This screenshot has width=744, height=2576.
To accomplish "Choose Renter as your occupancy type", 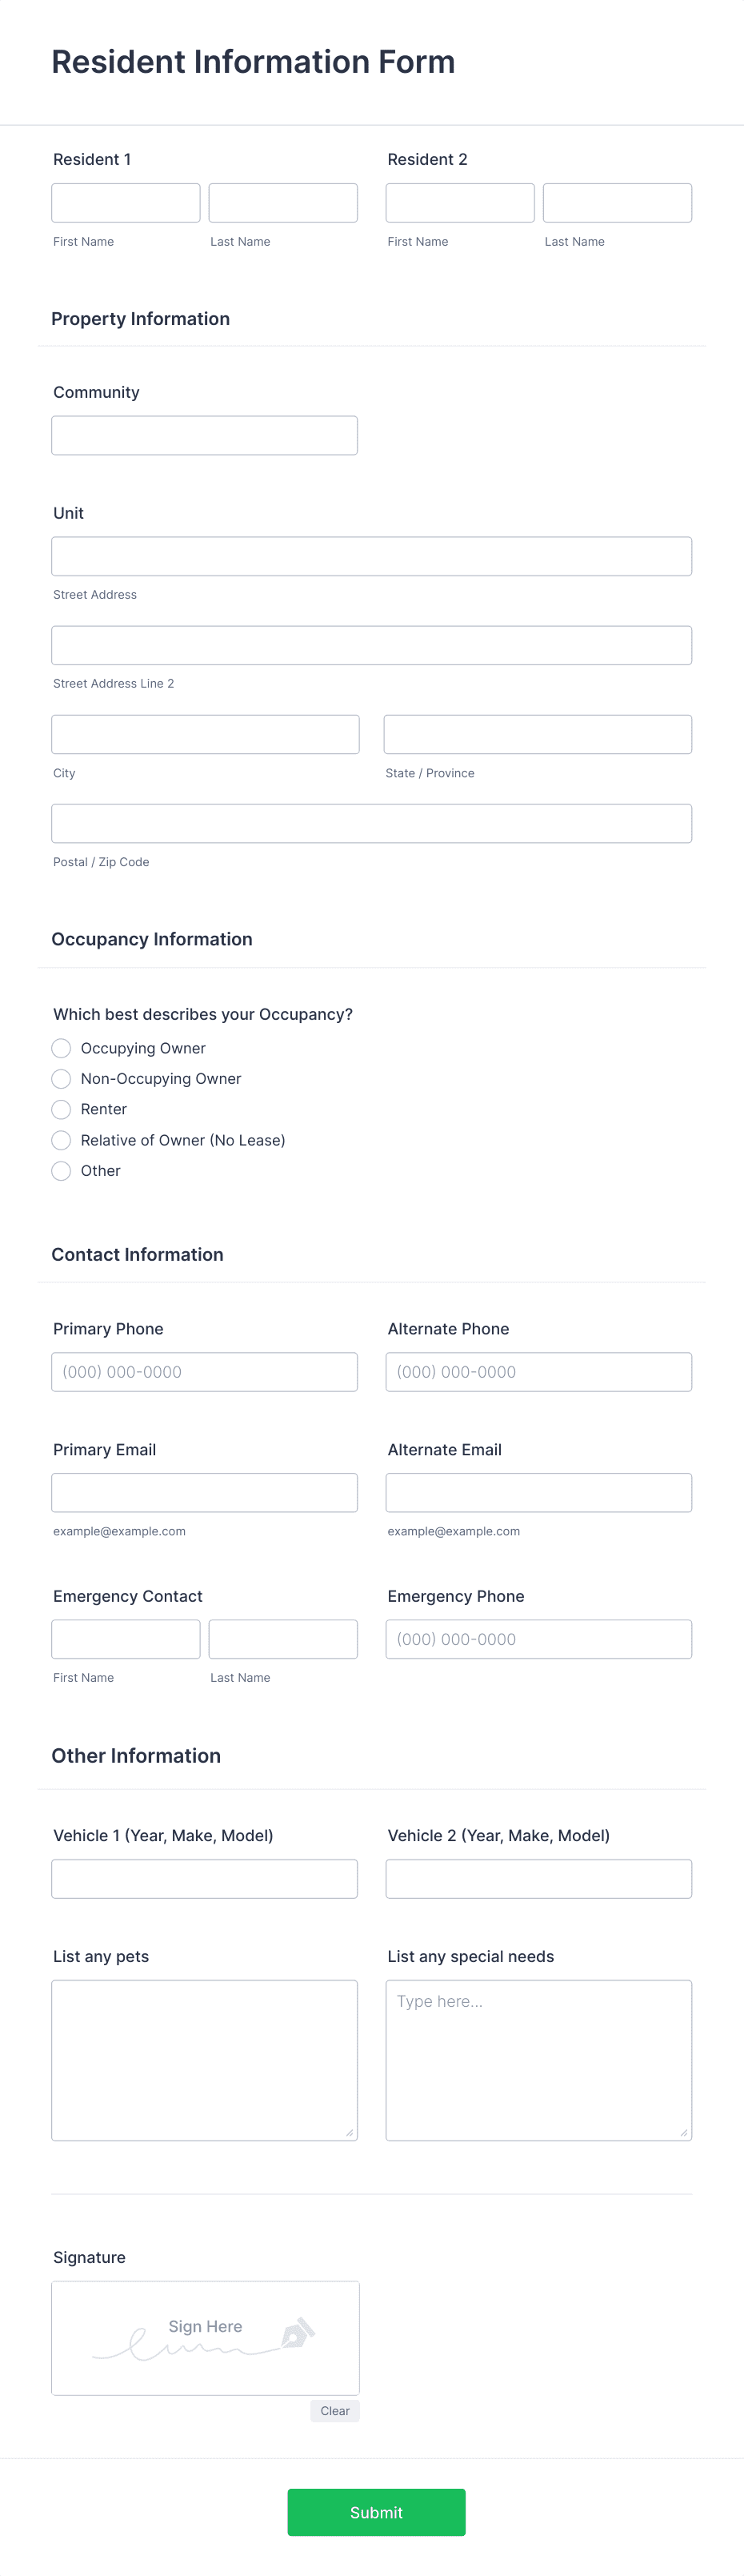I will pyautogui.click(x=61, y=1110).
